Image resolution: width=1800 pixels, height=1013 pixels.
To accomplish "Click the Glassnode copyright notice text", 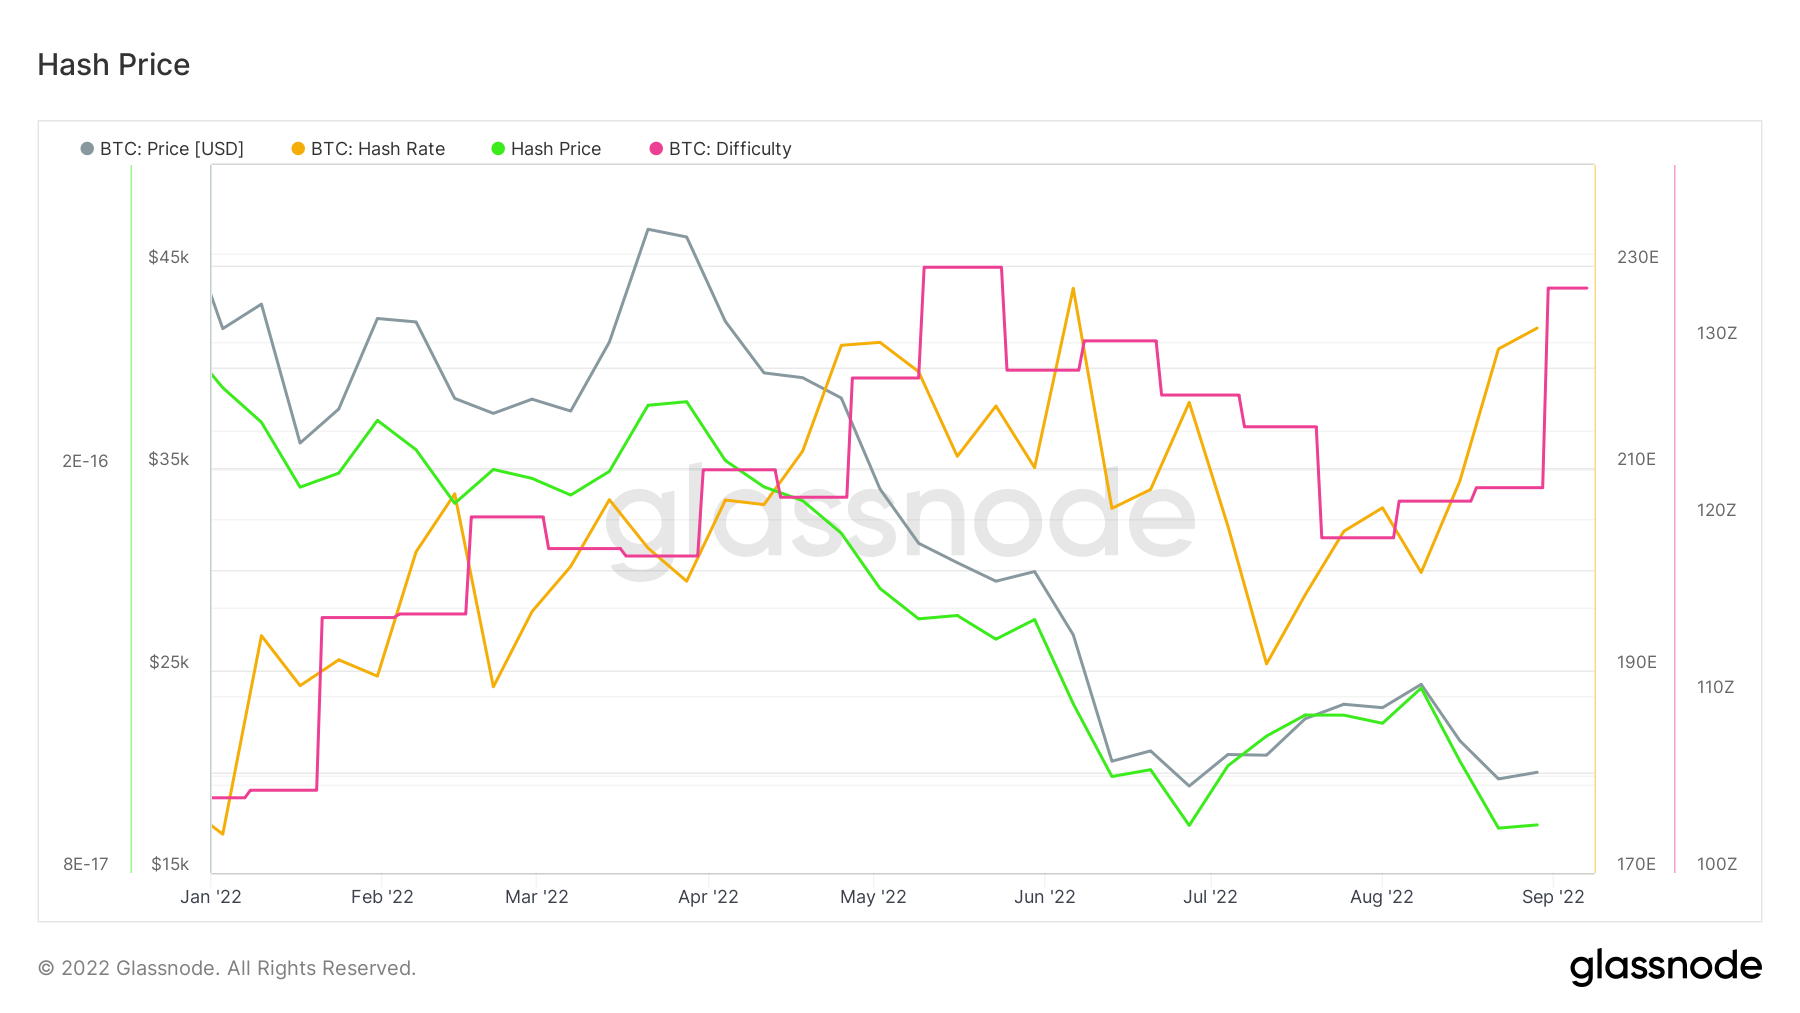I will (227, 968).
